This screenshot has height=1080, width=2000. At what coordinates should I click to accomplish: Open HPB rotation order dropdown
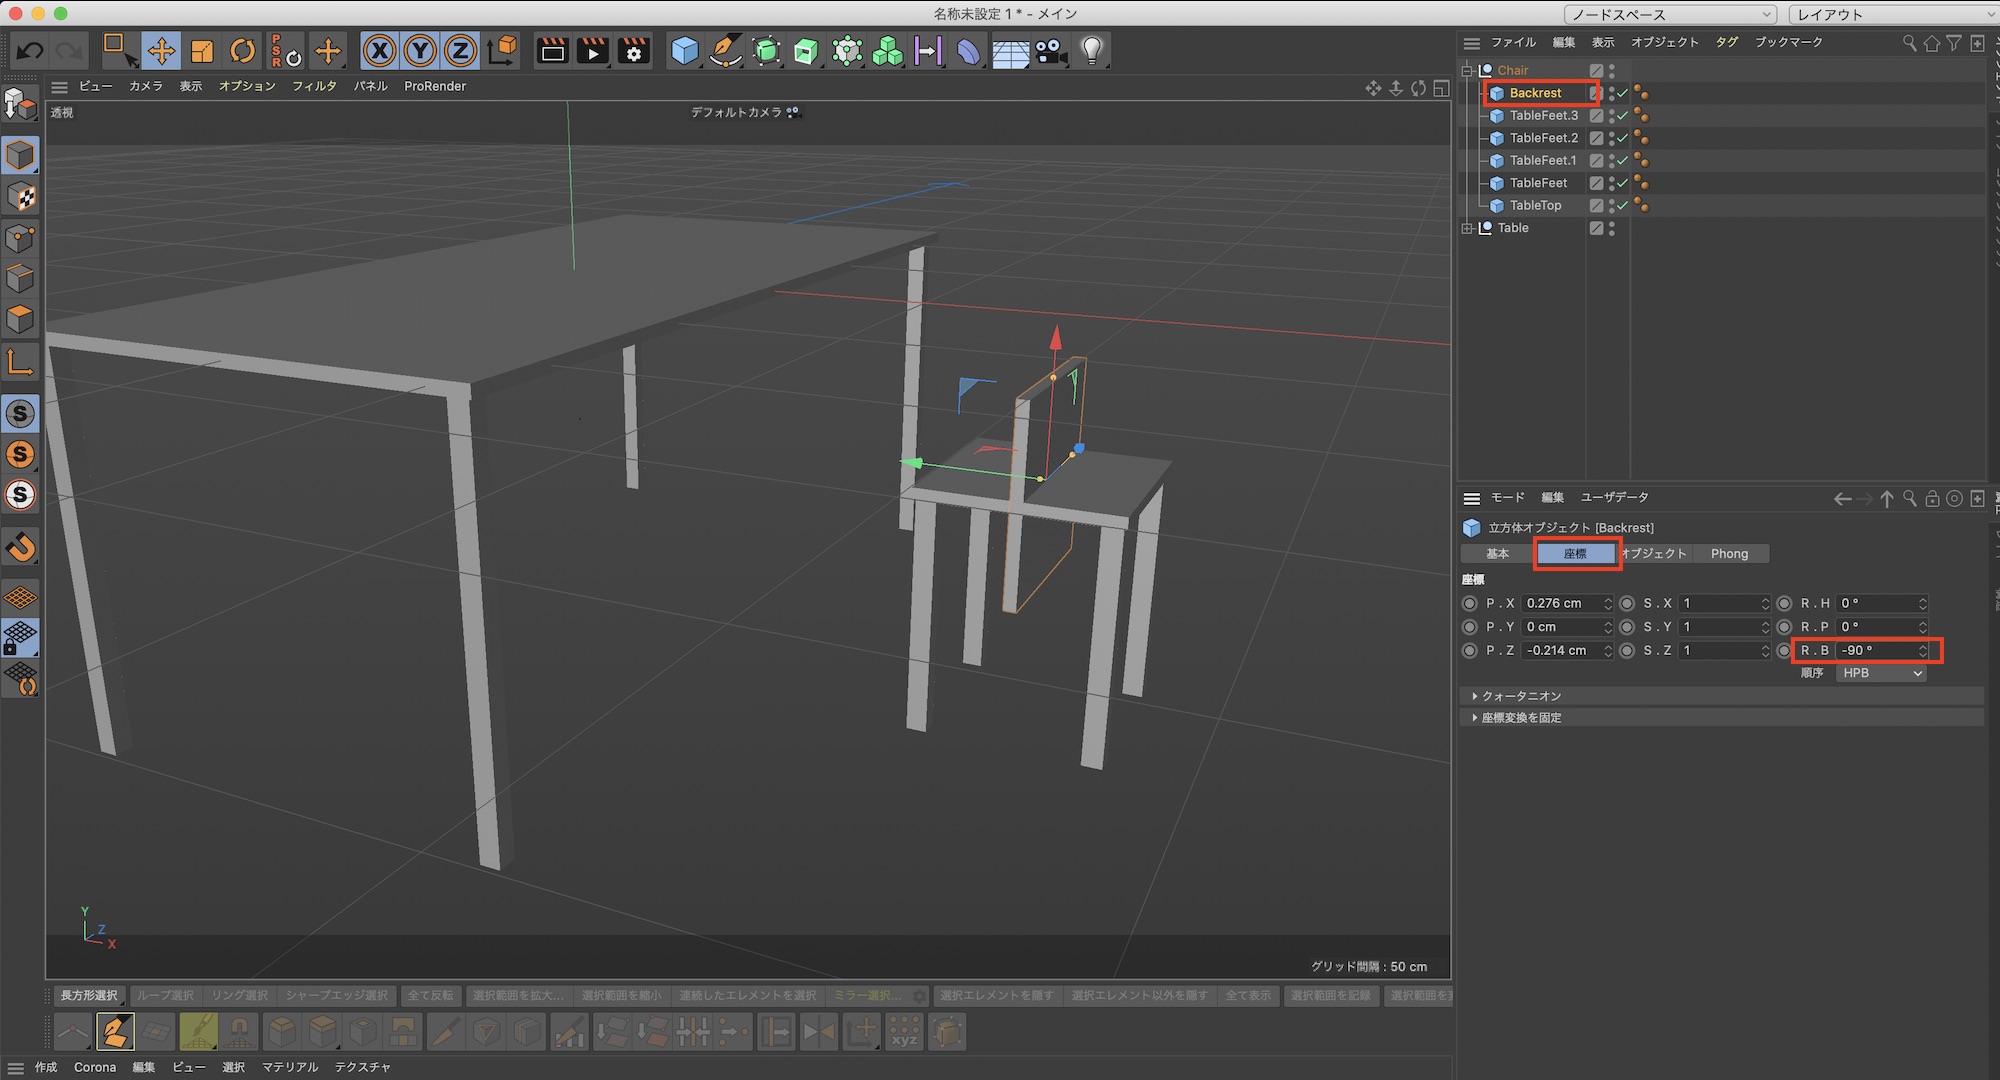click(x=1881, y=673)
